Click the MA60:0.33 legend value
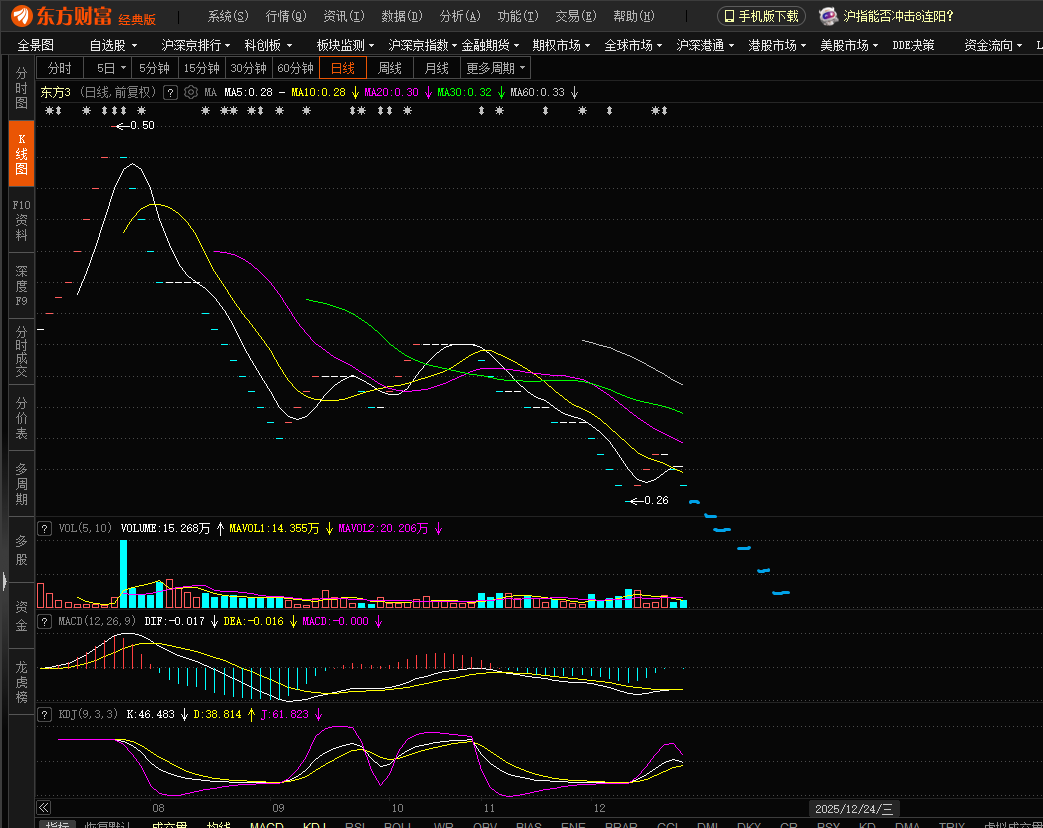This screenshot has height=828, width=1043. coord(537,92)
